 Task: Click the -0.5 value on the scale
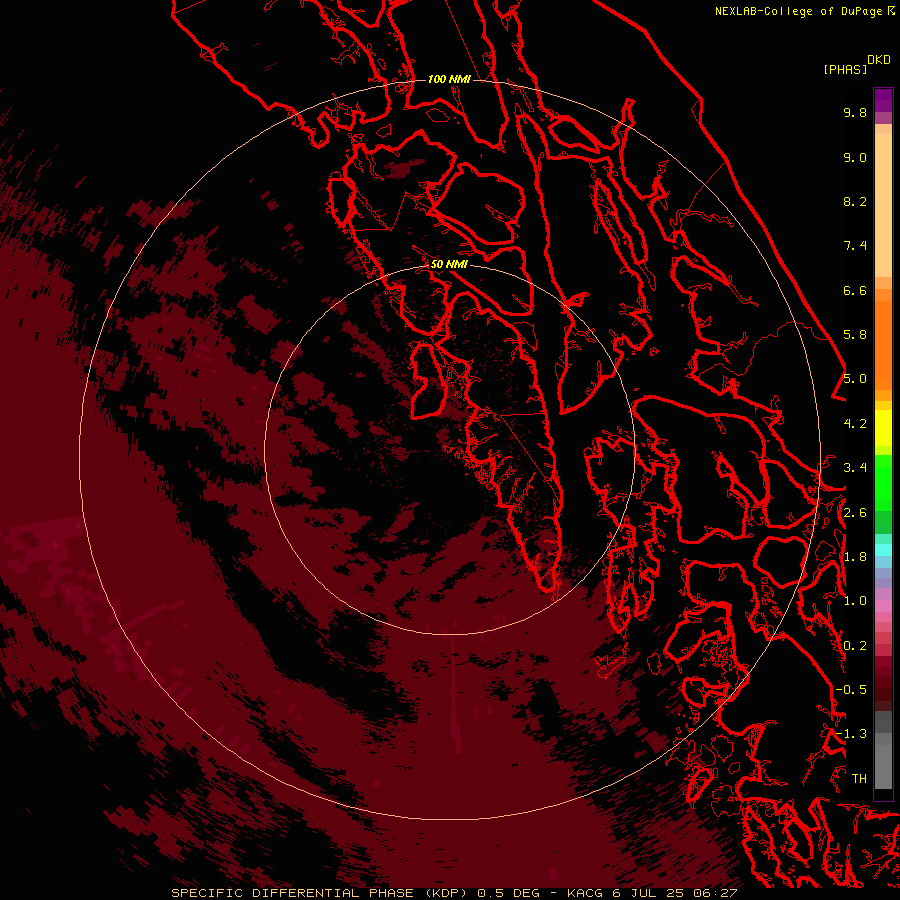851,690
